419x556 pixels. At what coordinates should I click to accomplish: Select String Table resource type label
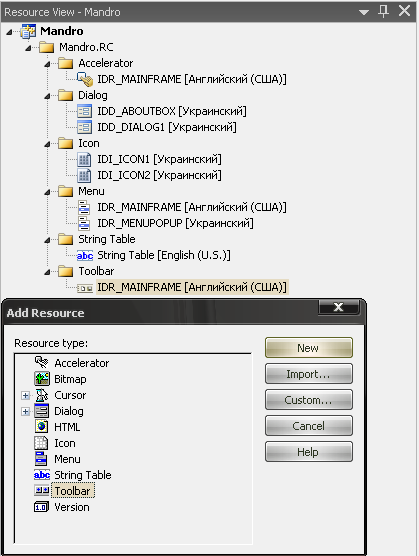tap(83, 475)
